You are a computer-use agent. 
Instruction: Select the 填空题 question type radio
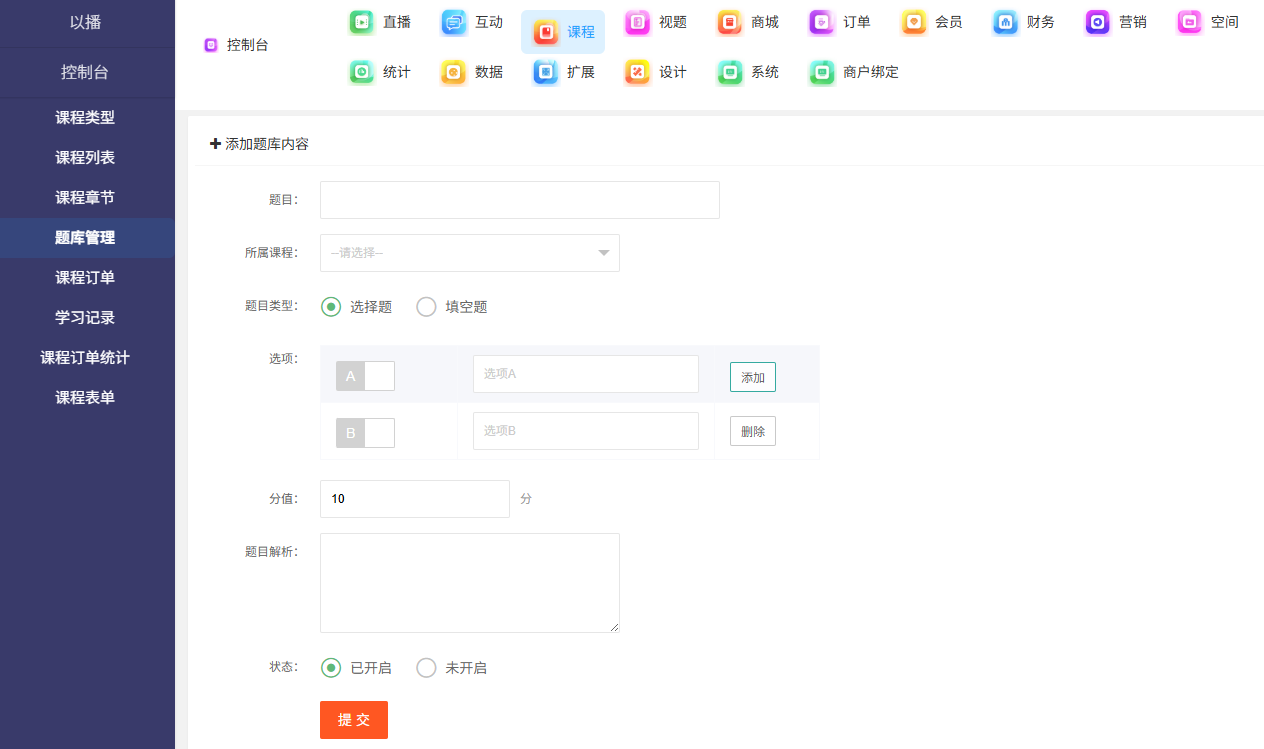pos(427,307)
